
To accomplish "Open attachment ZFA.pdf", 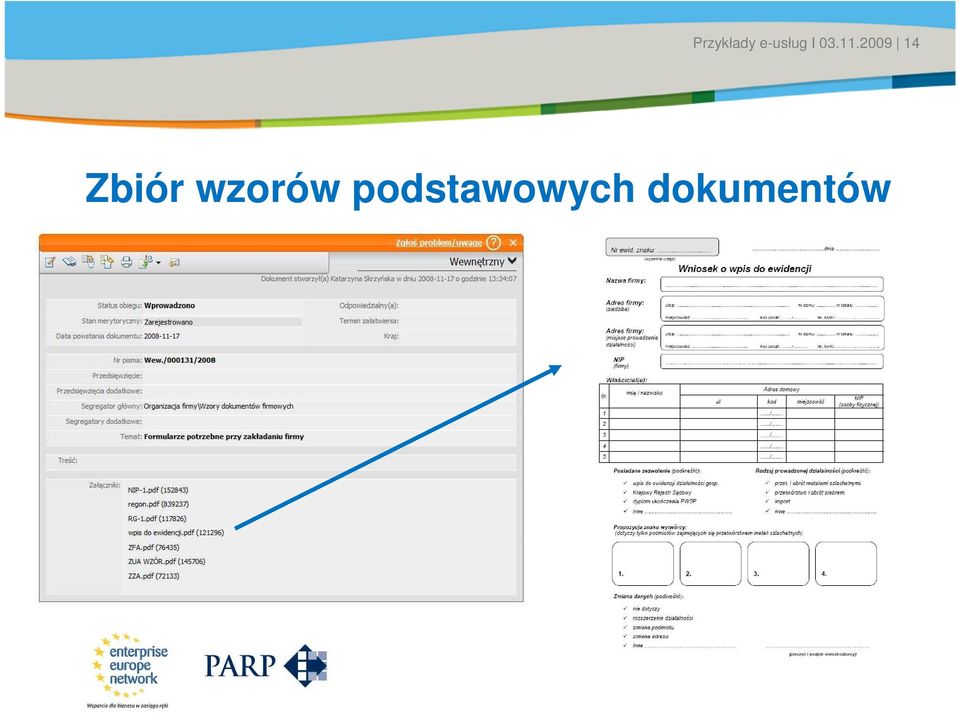I will pyautogui.click(x=154, y=547).
